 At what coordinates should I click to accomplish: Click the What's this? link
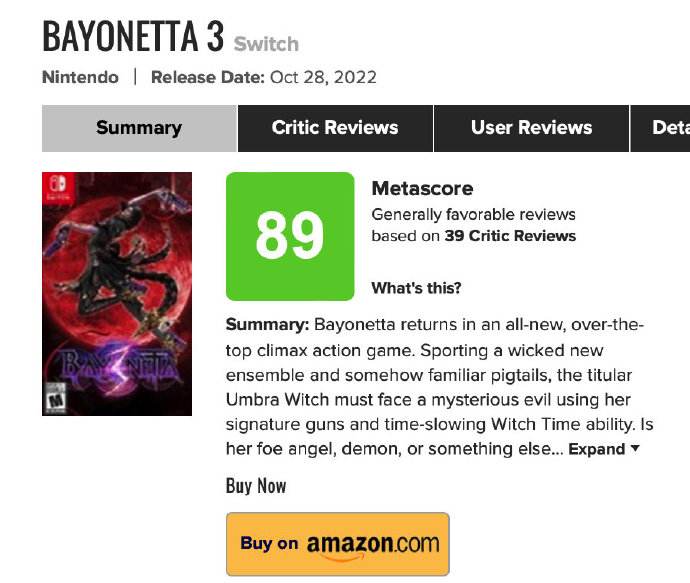point(416,288)
